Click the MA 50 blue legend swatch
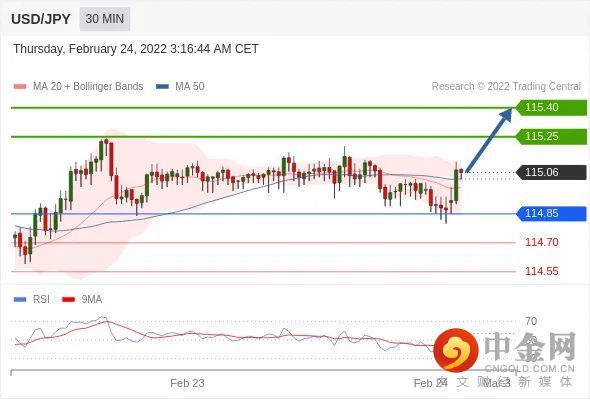The image size is (590, 400). [x=162, y=87]
